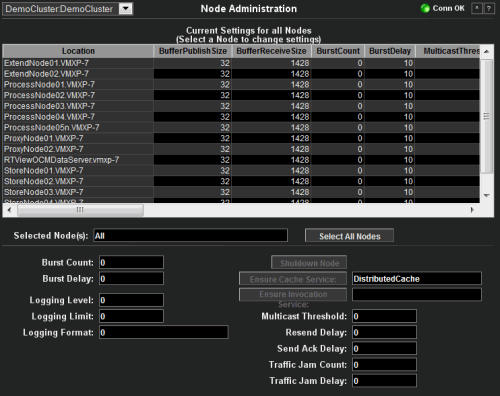Click the horizontal scrollbar thumb
Viewport: 500px width, 396px height.
point(80,210)
